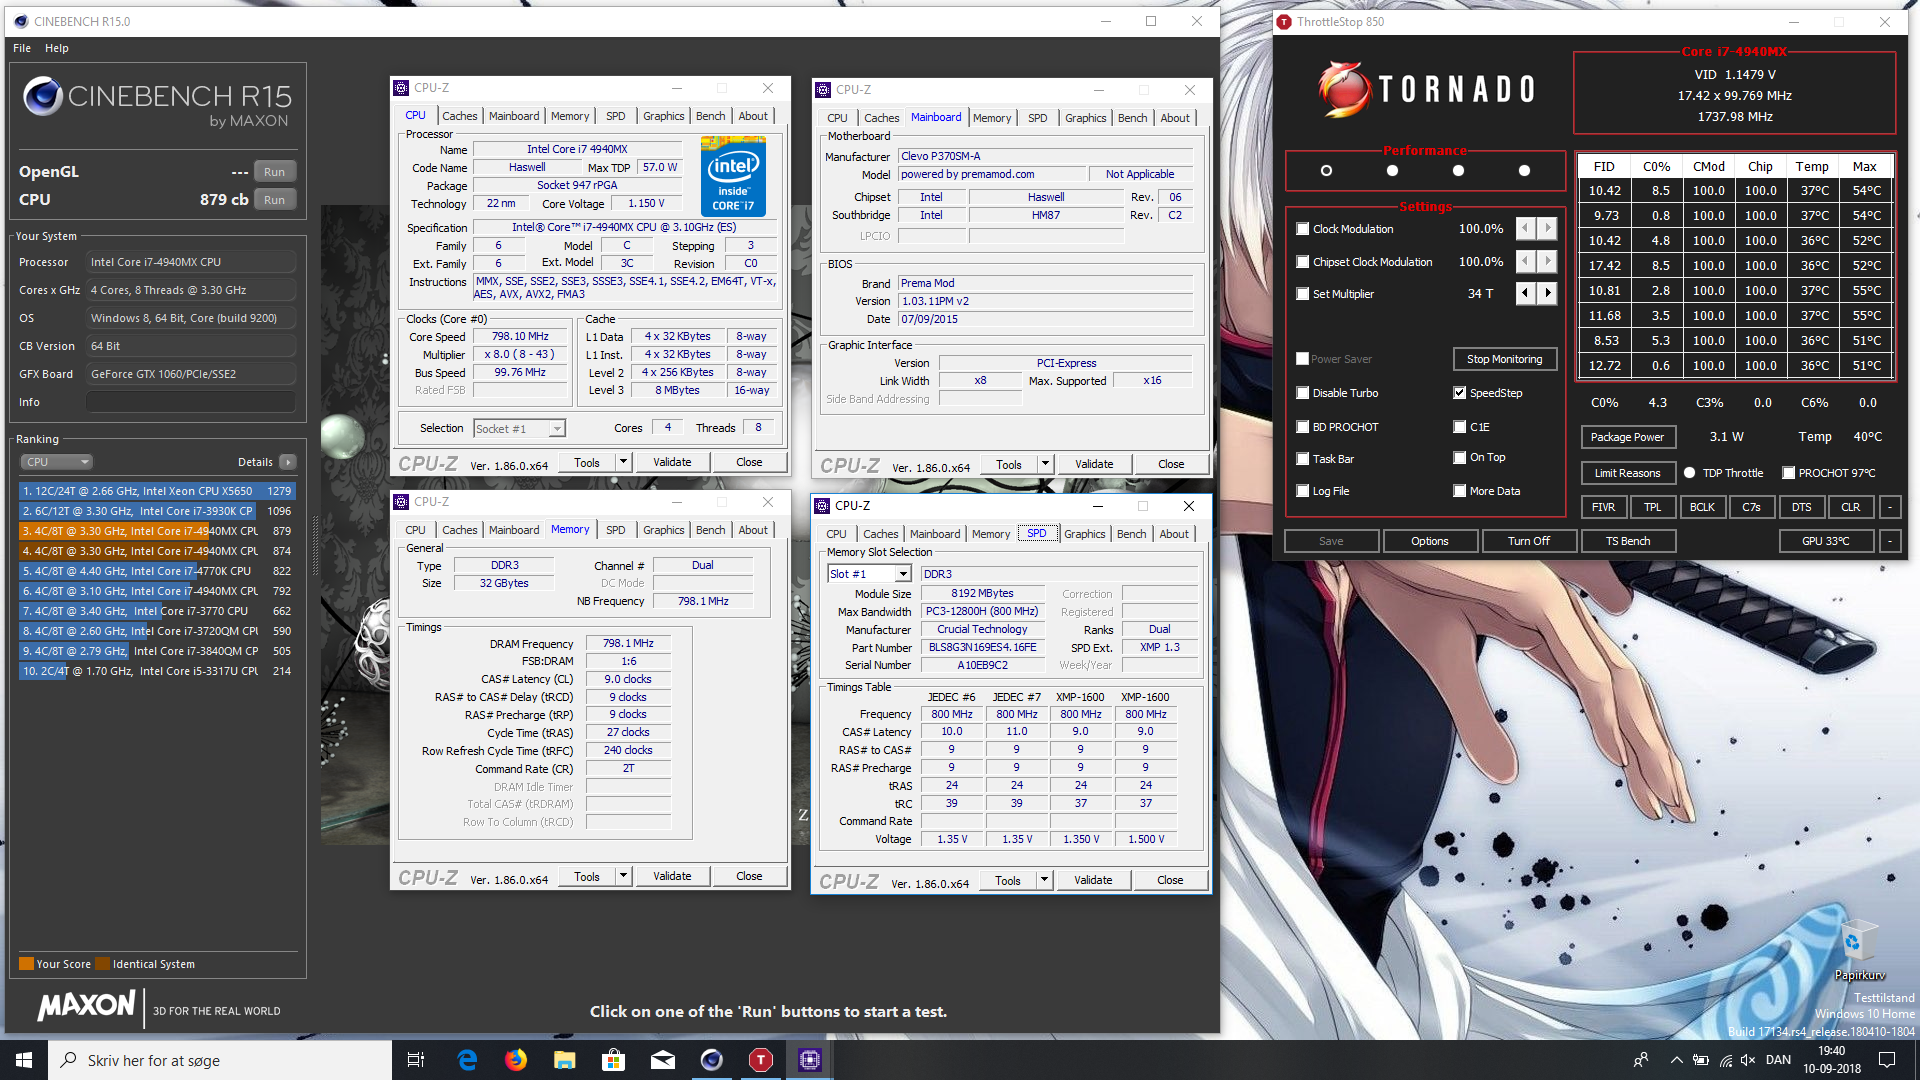
Task: Open Task View in the taskbar
Action: (416, 1060)
